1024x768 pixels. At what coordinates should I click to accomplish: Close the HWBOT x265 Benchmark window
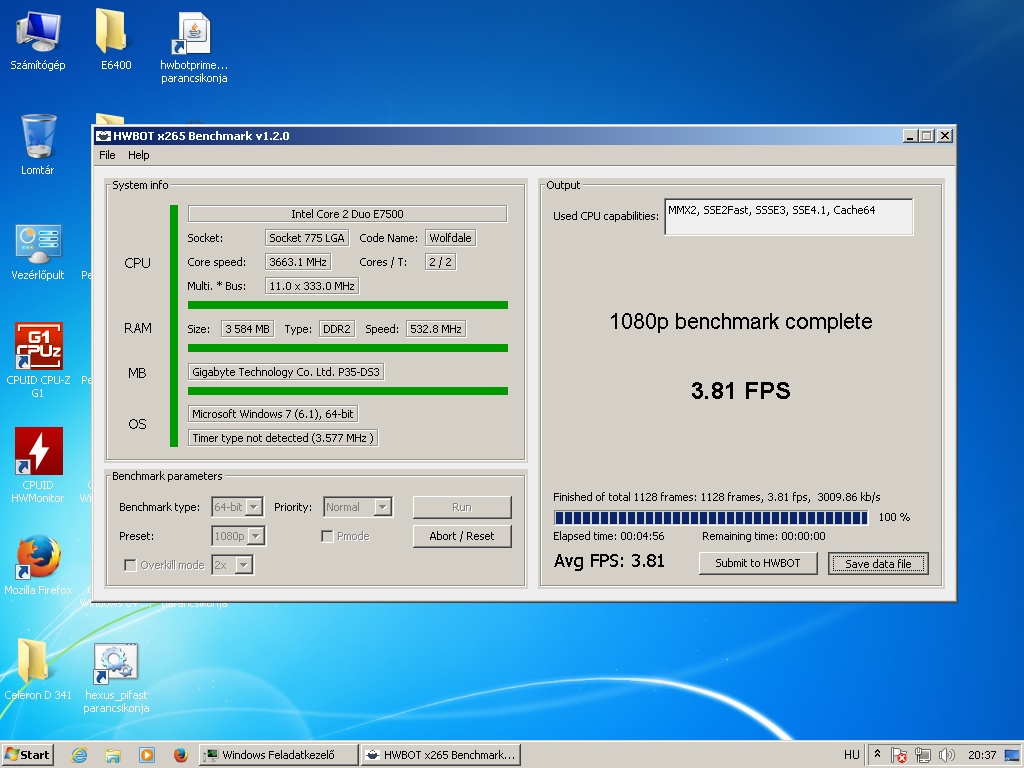(944, 136)
